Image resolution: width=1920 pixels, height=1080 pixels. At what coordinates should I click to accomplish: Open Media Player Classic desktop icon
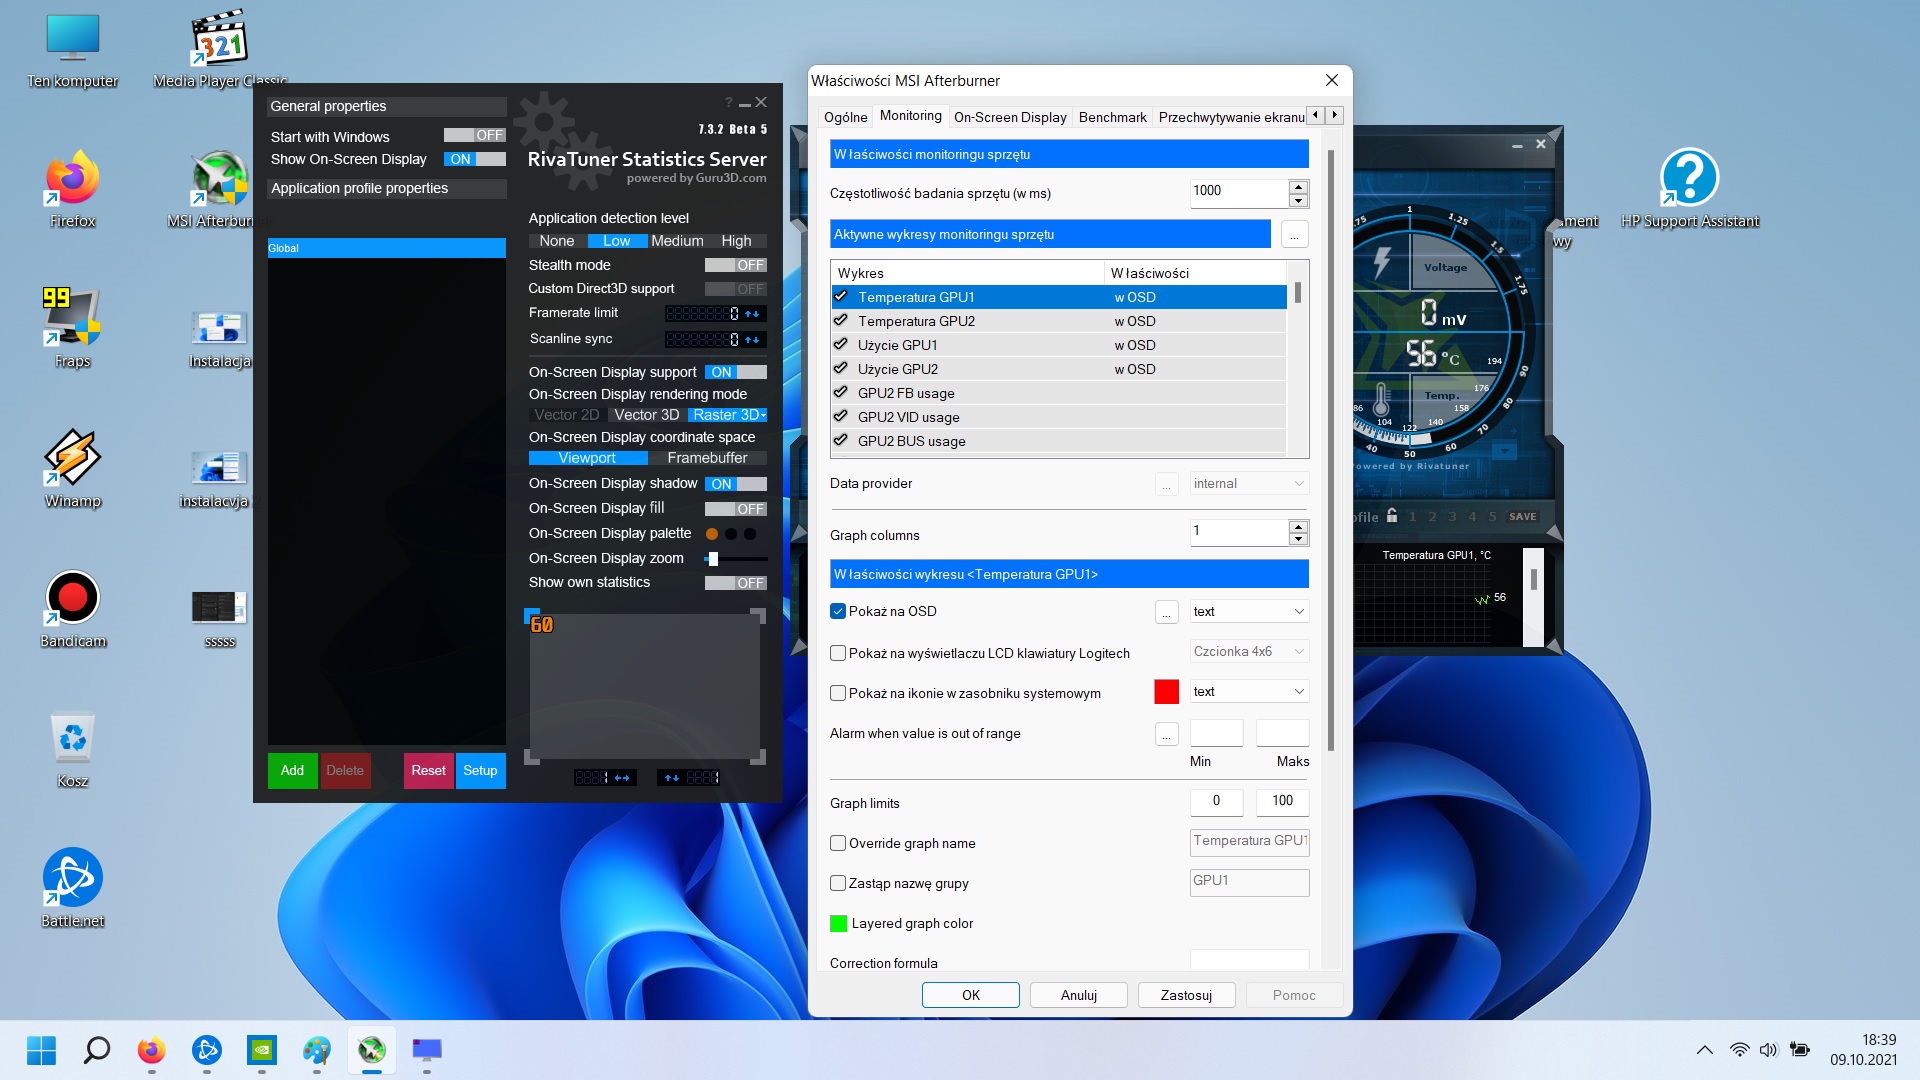[220, 50]
